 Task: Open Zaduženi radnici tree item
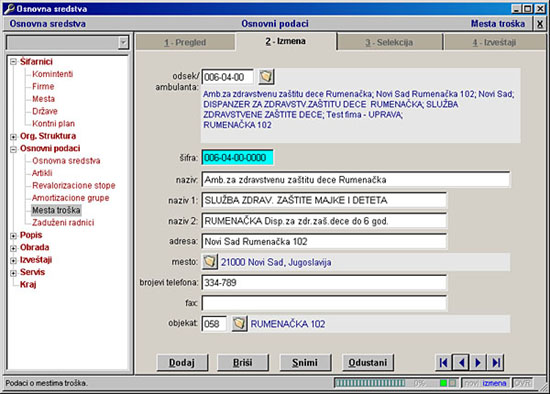[63, 222]
